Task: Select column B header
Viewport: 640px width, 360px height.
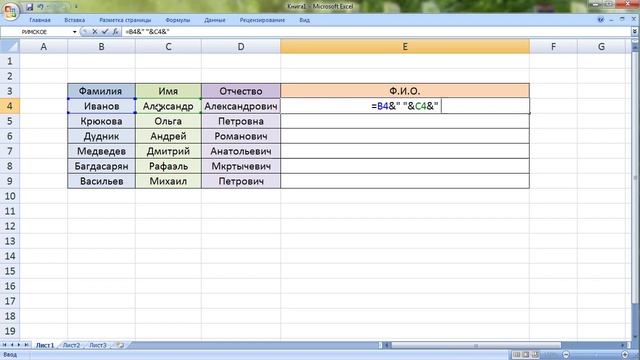Action: click(x=101, y=47)
